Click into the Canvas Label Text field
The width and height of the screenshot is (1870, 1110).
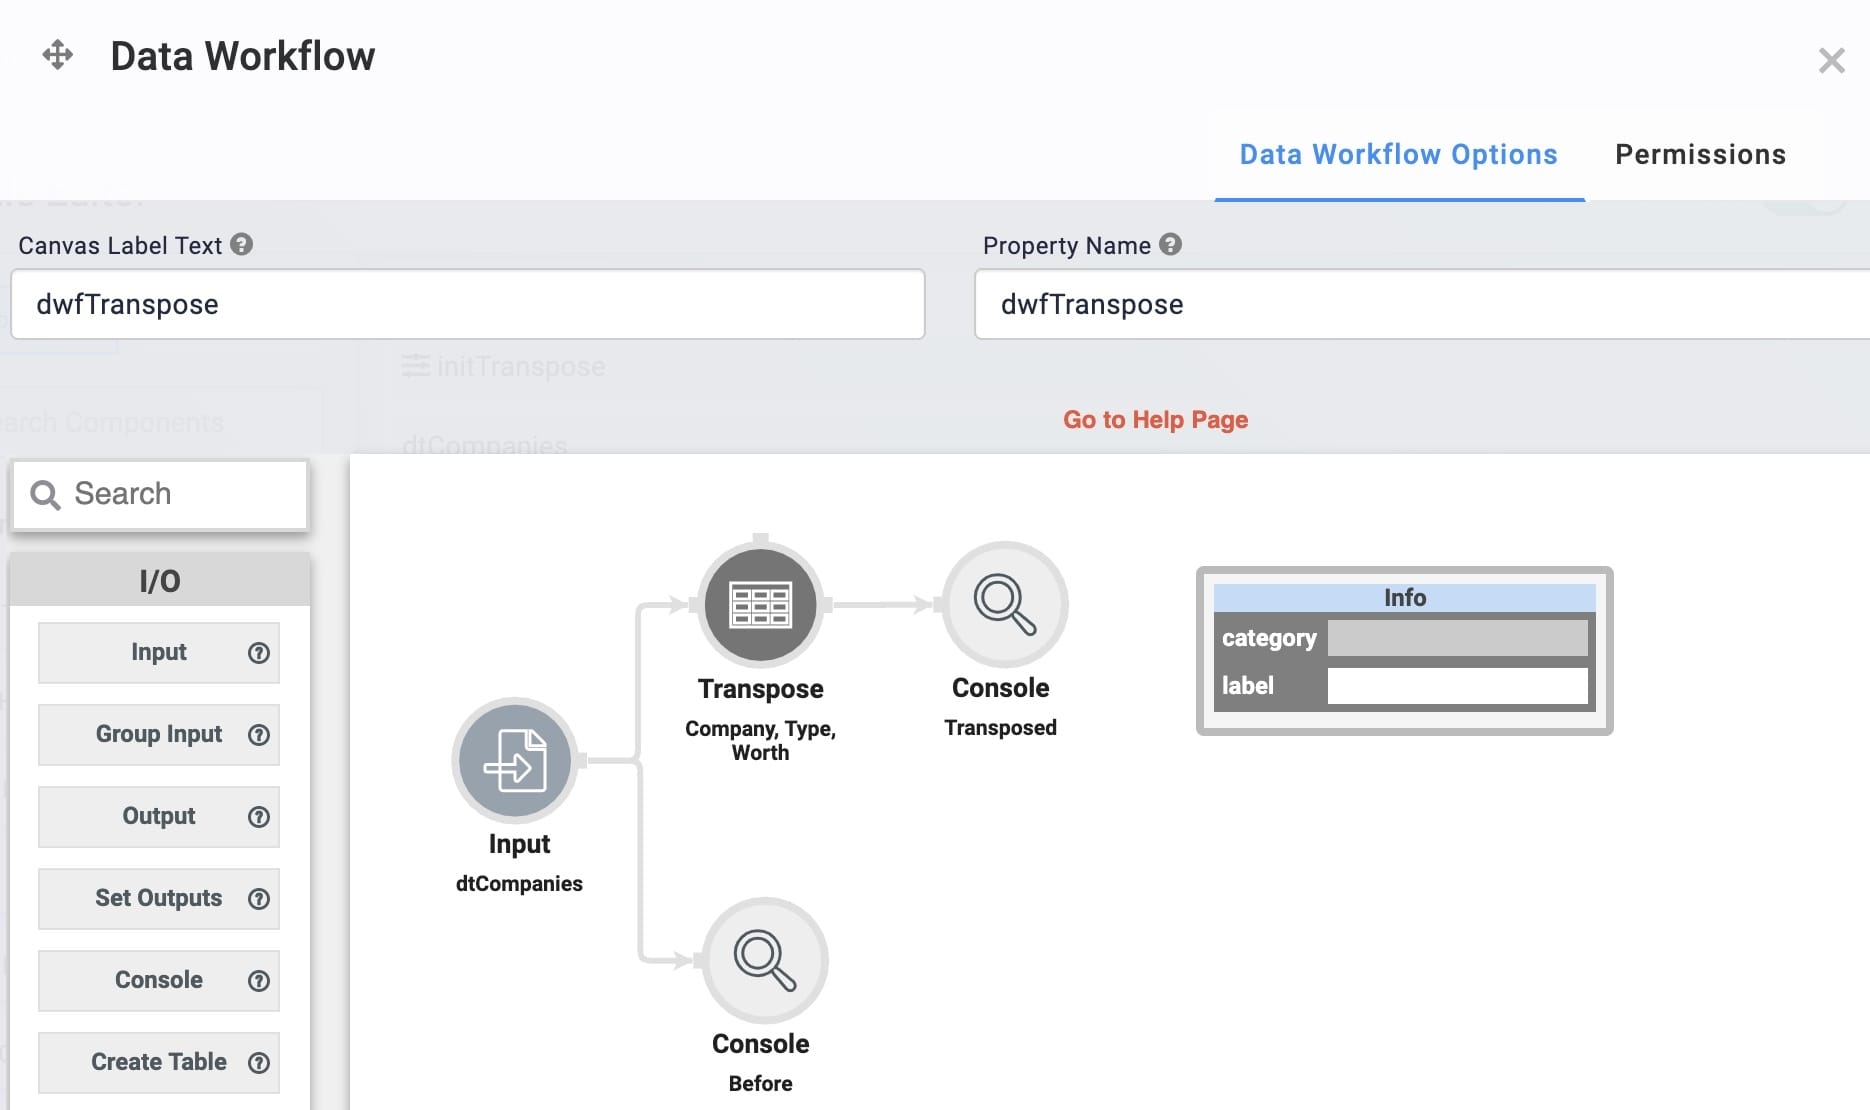(x=468, y=304)
